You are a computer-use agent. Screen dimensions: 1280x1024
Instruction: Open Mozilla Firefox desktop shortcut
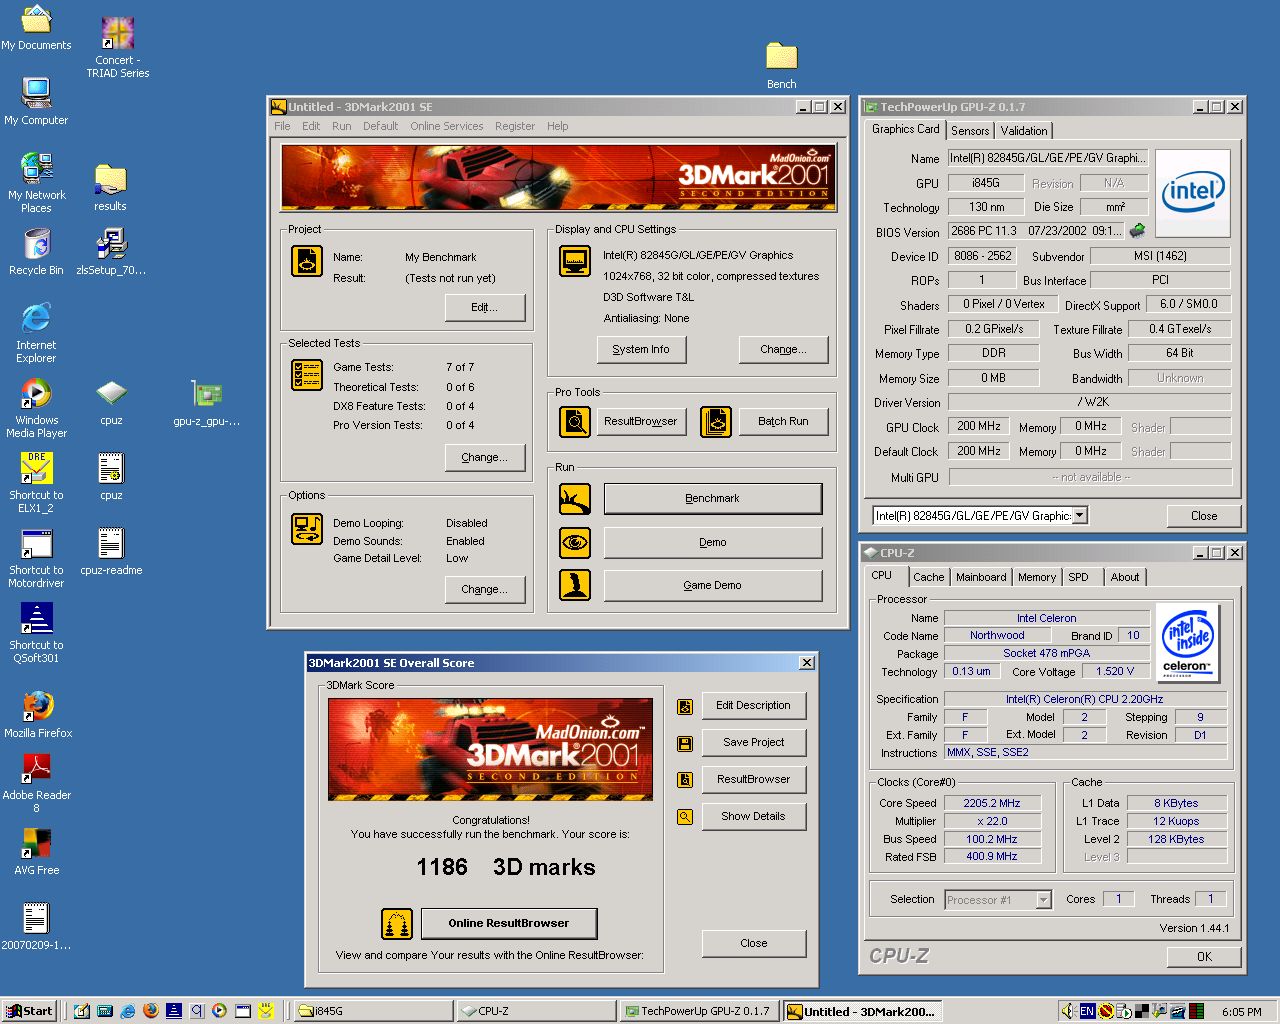tap(38, 706)
